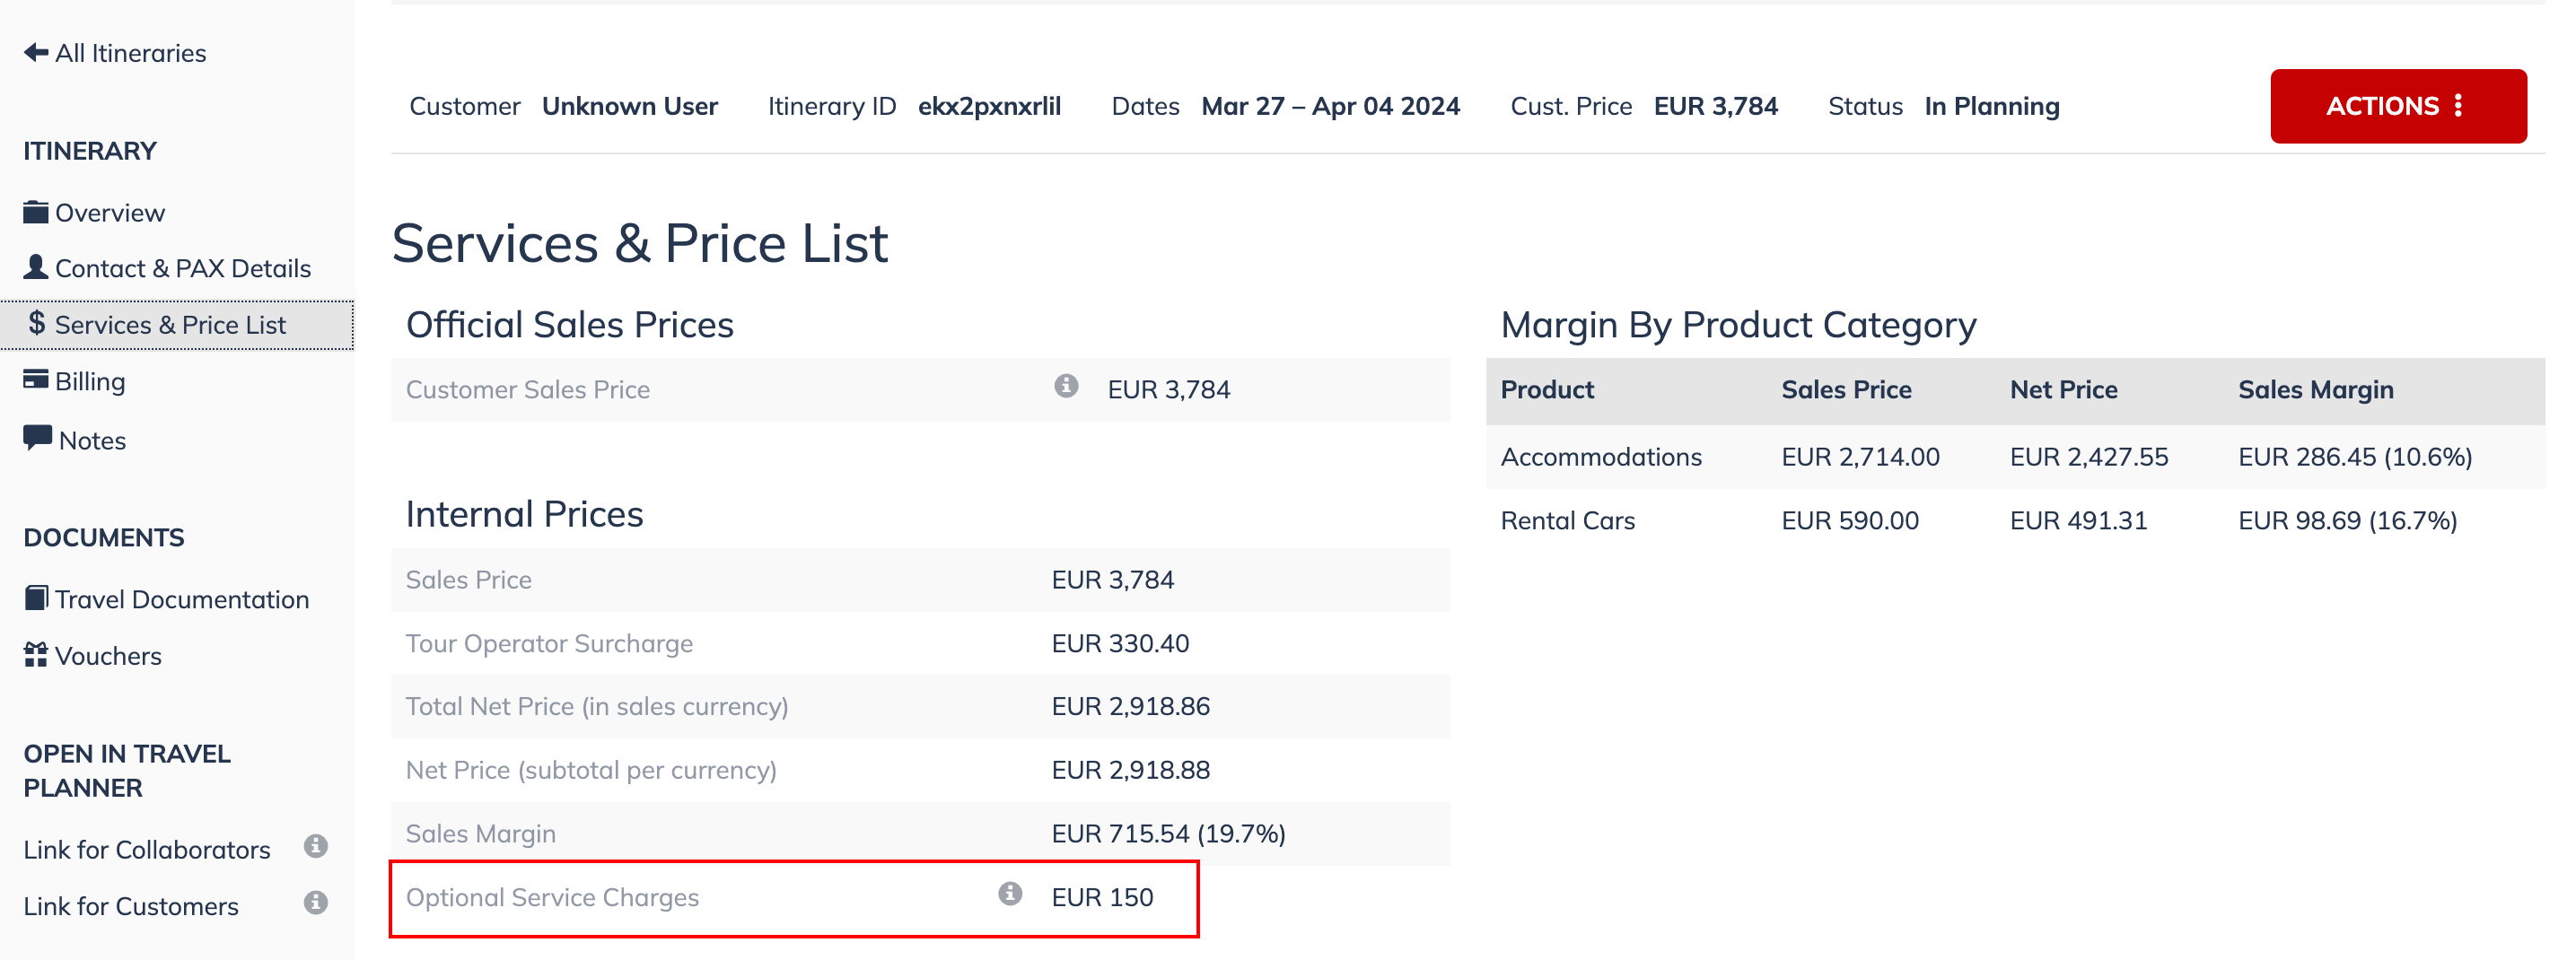Click the Customer Sales Price value EUR 3,784

coord(1169,390)
